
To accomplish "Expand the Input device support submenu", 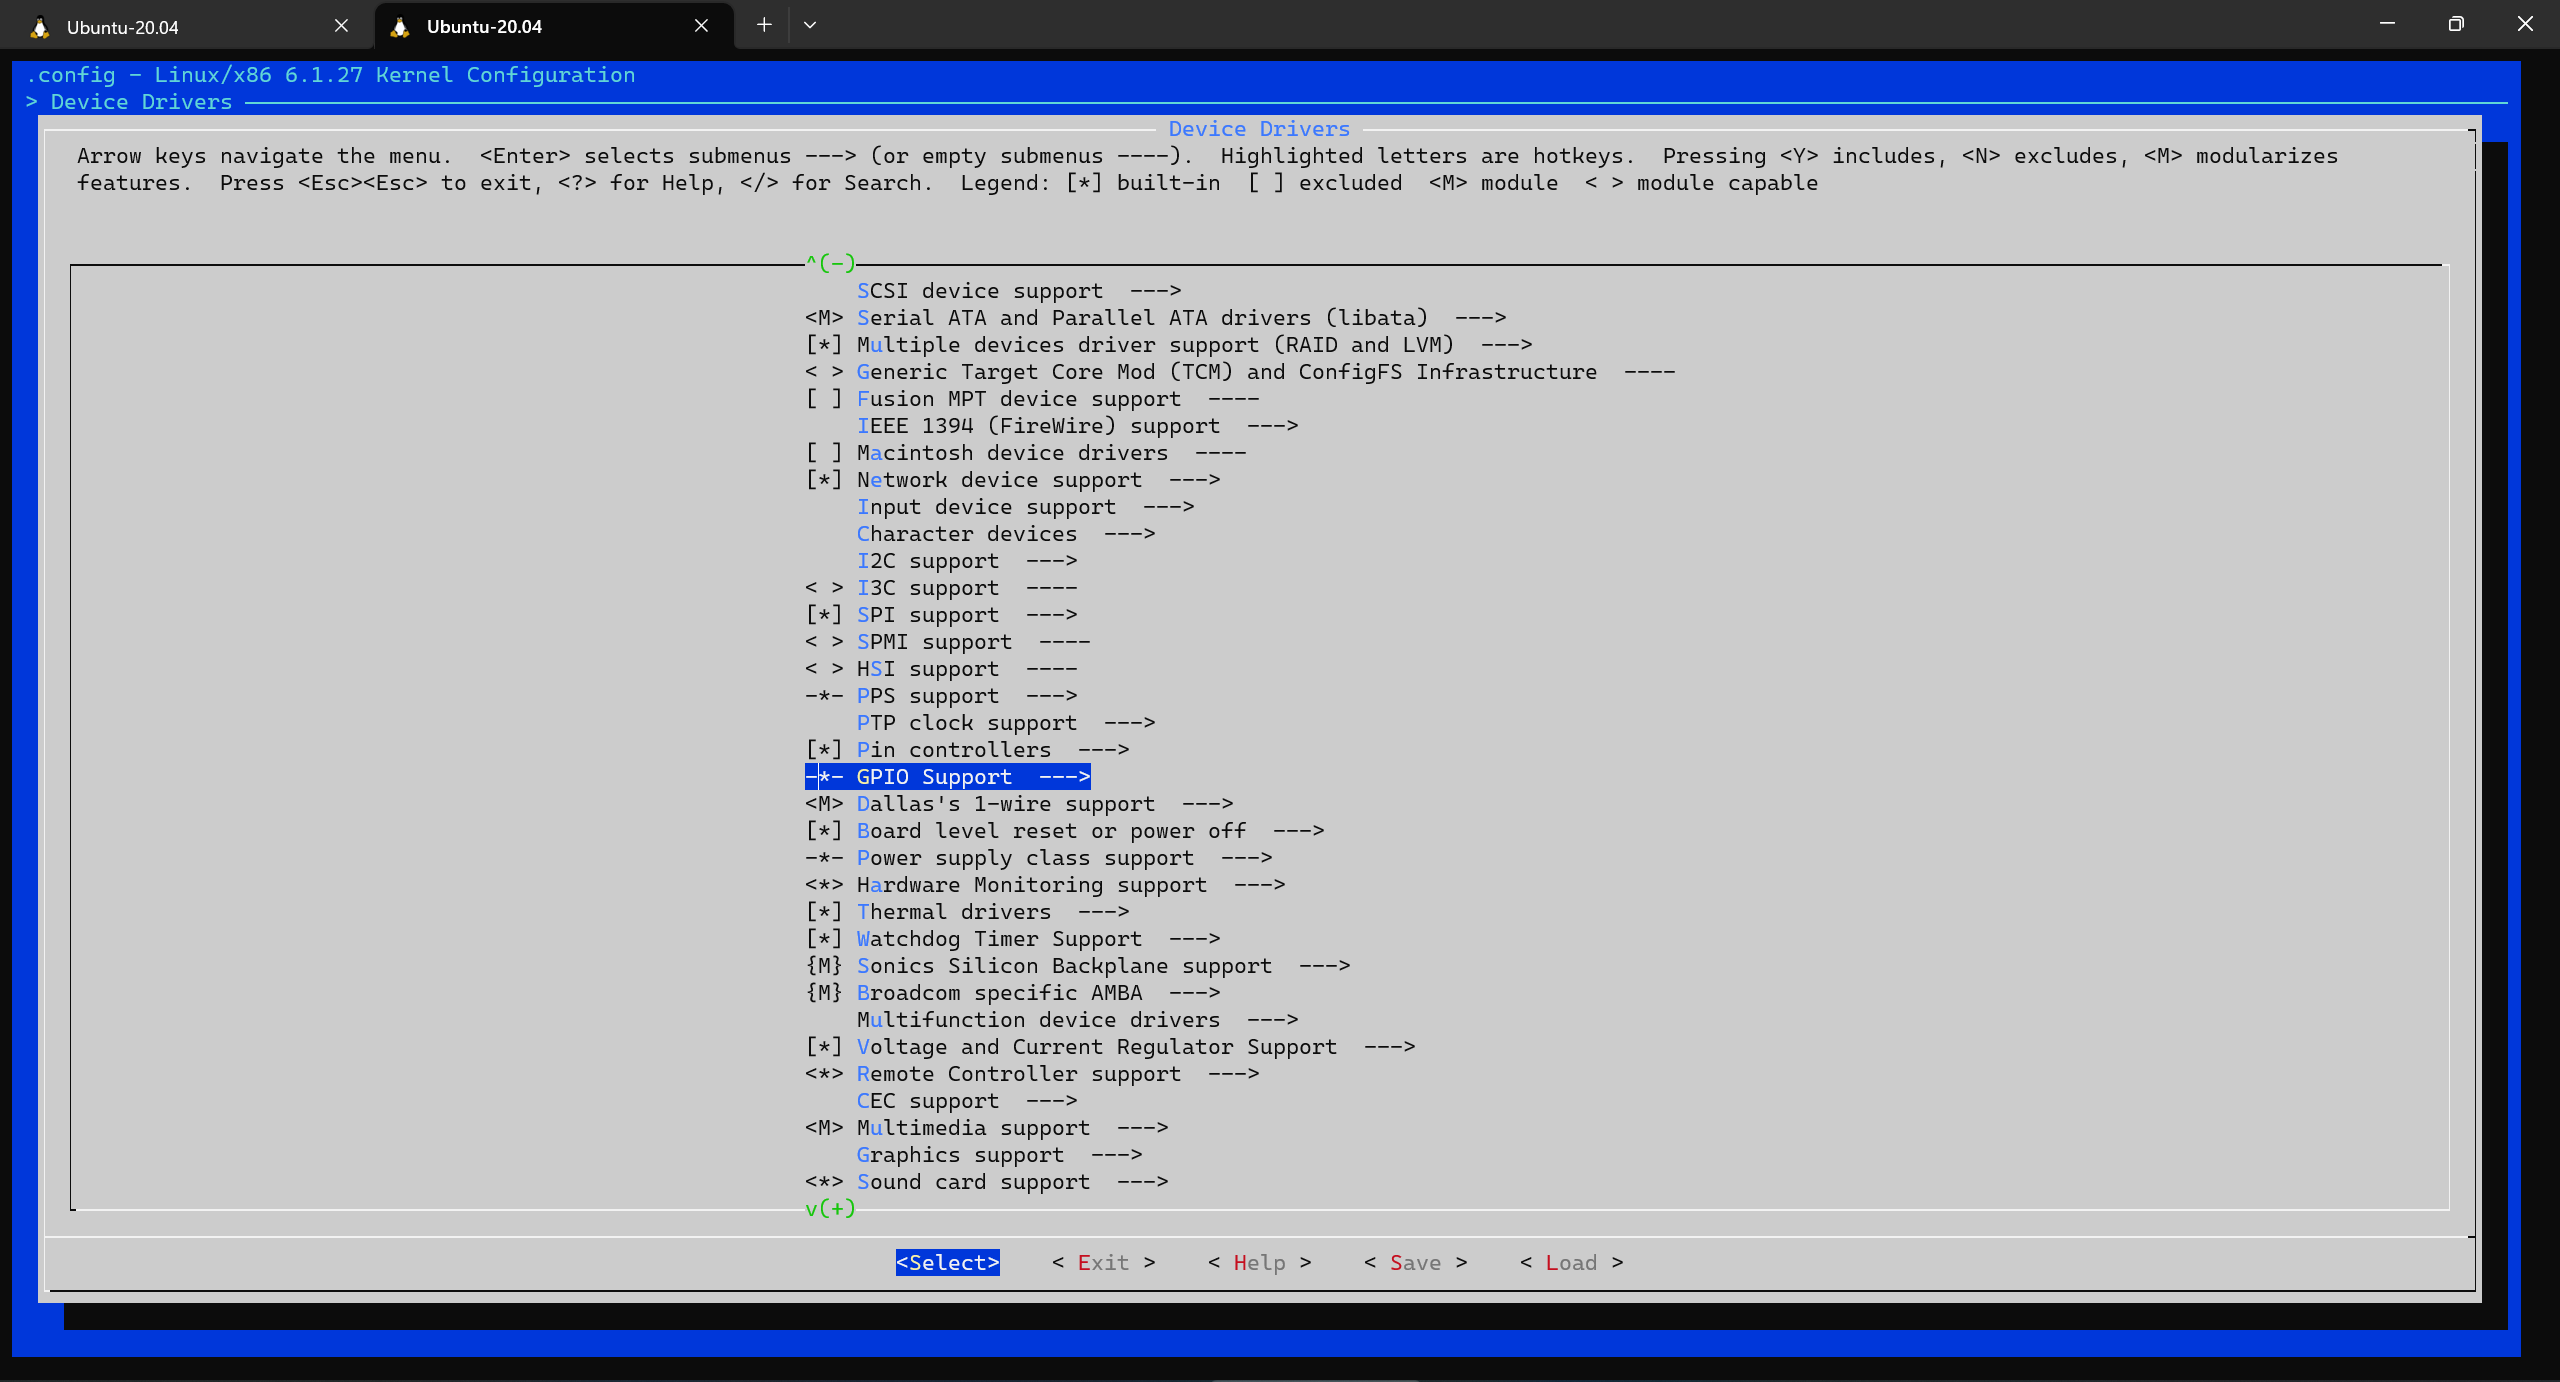I will pos(985,506).
